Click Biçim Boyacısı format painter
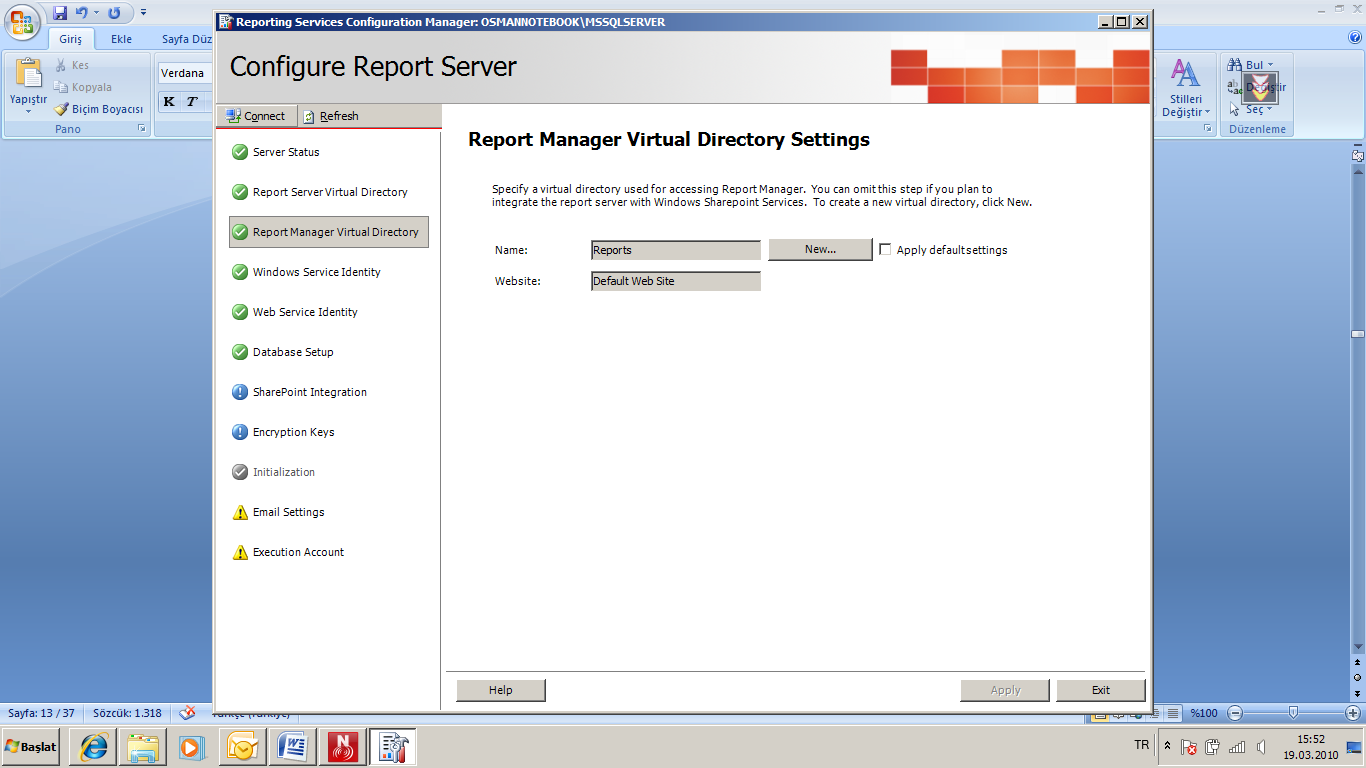The image size is (1366, 768). [x=99, y=109]
